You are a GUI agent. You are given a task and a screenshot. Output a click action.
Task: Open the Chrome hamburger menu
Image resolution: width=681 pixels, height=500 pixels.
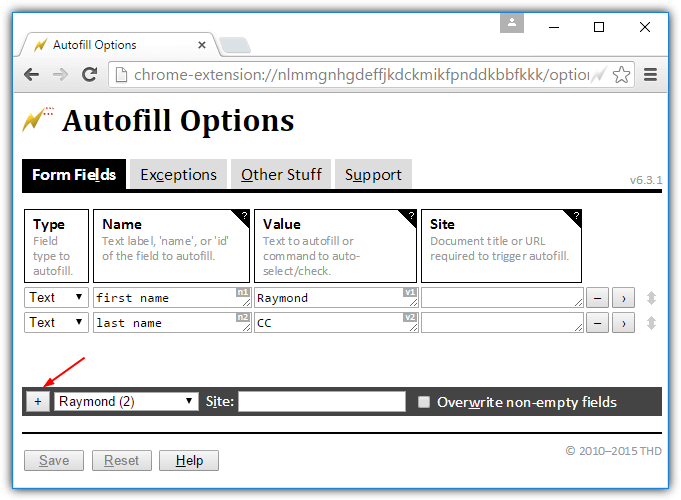pyautogui.click(x=651, y=75)
